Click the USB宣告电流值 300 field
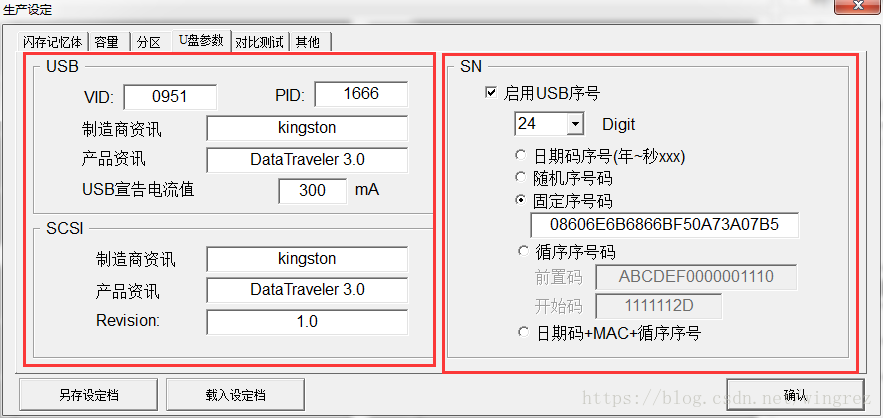Screen dimensions: 883x418 pos(313,191)
